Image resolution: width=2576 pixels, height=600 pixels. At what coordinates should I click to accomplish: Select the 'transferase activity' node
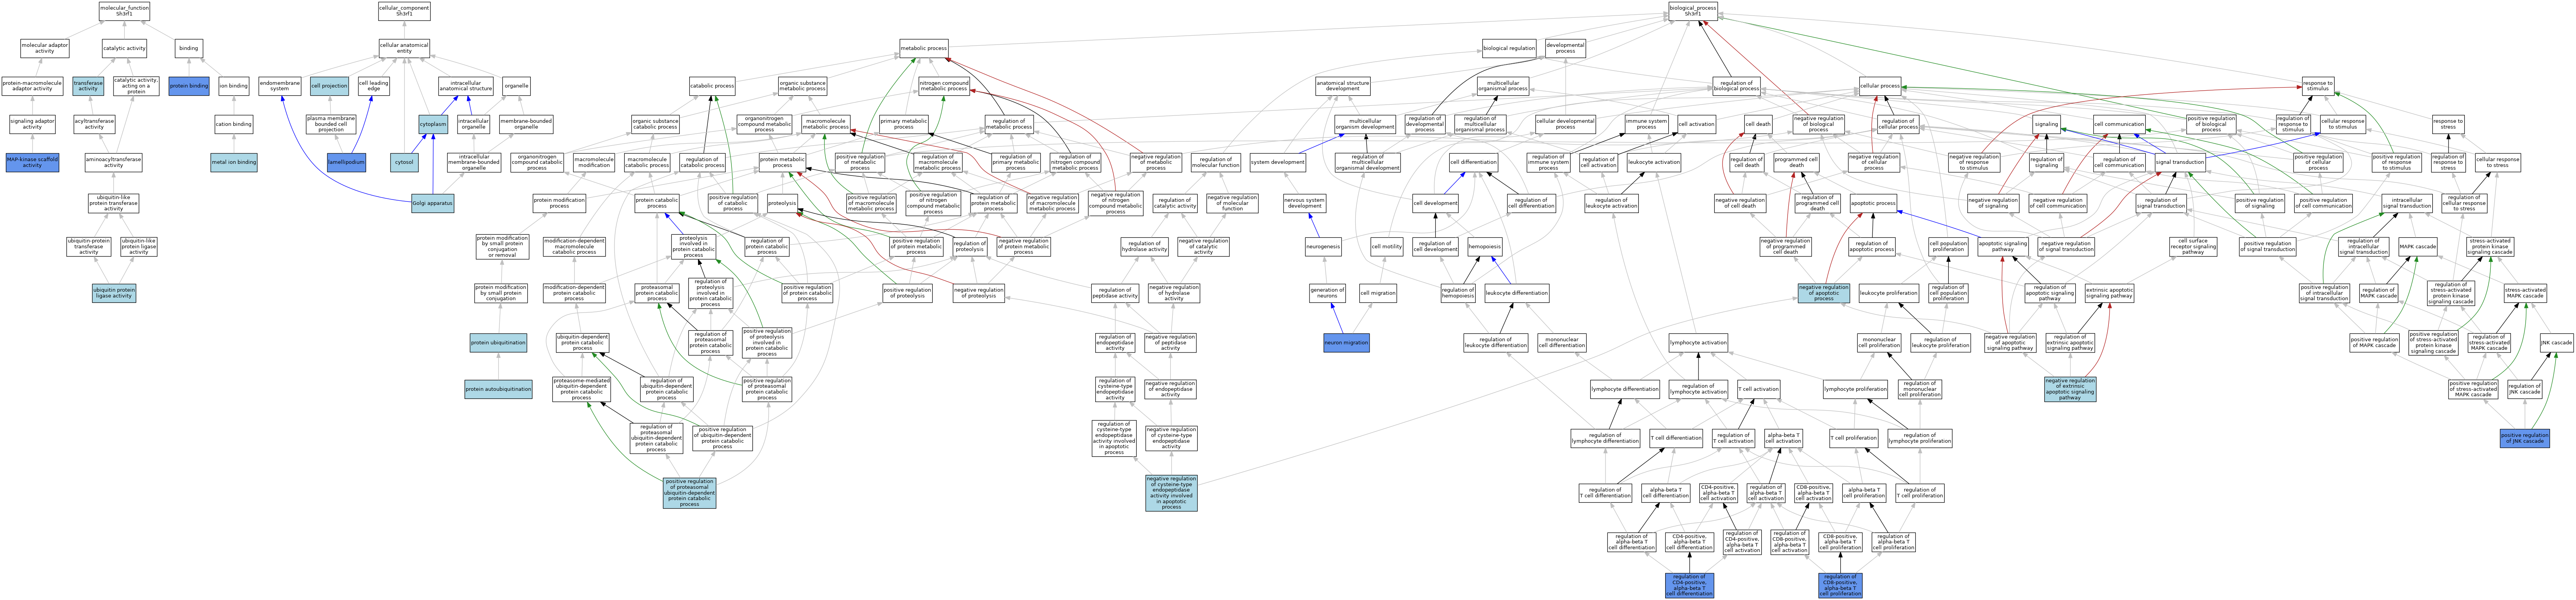[88, 86]
